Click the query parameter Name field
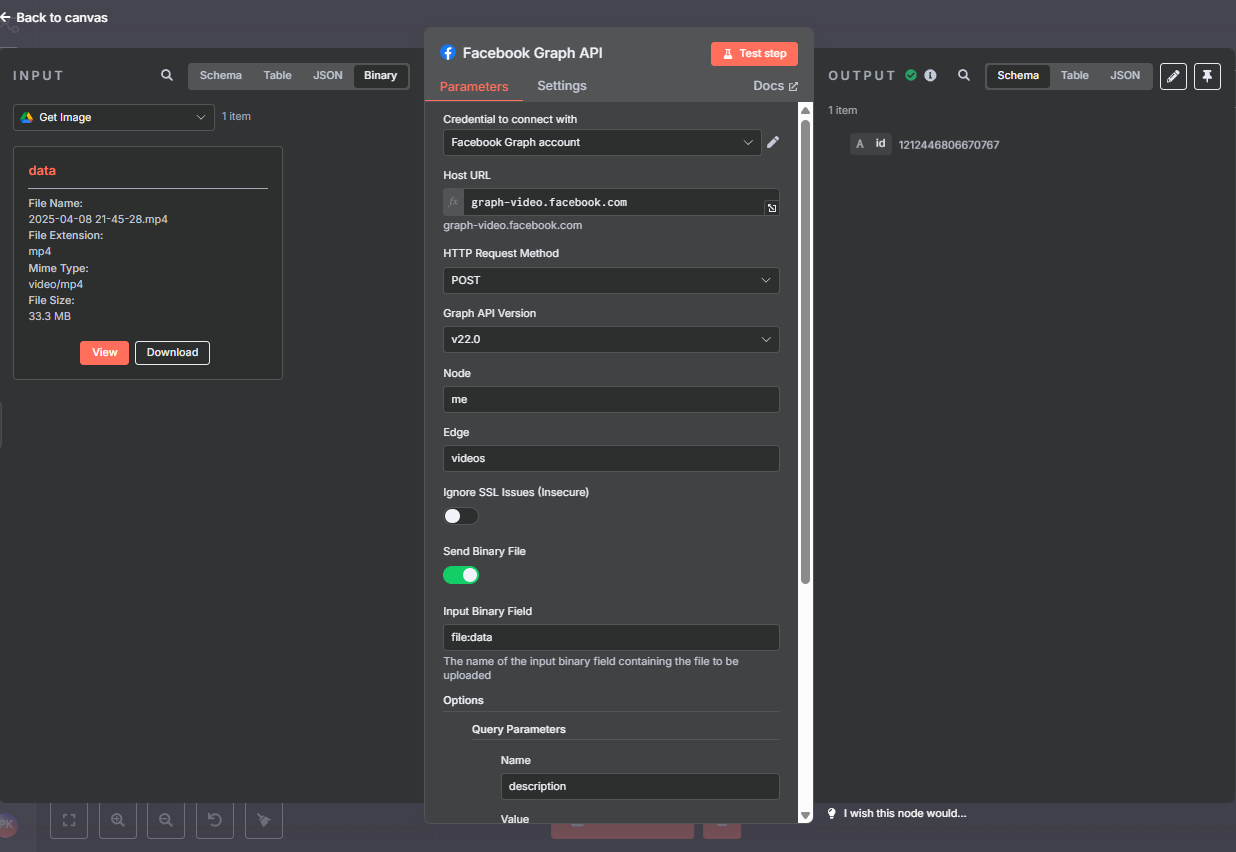This screenshot has width=1236, height=852. coord(640,786)
